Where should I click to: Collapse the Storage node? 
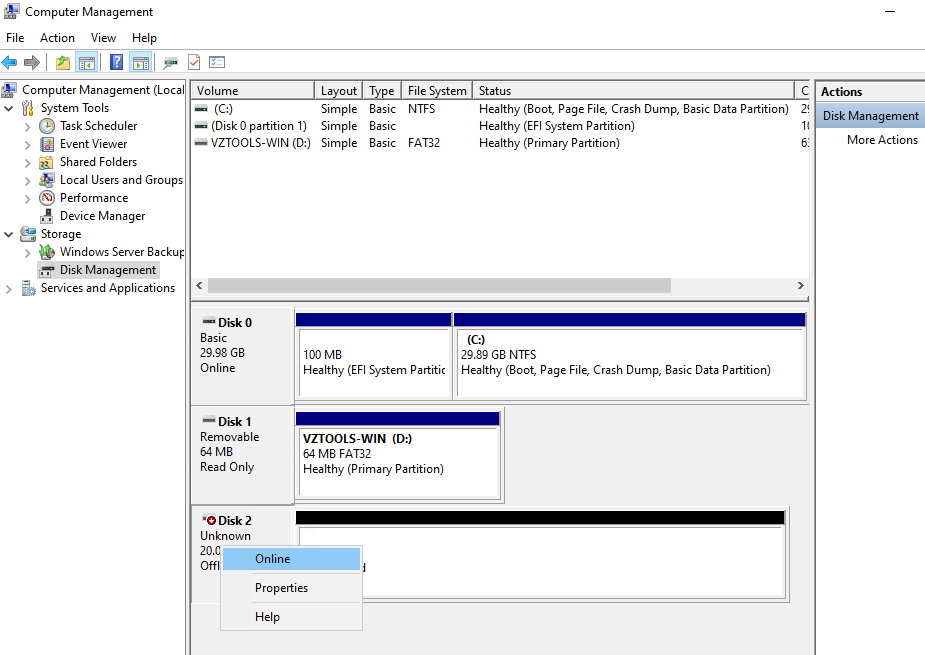9,234
